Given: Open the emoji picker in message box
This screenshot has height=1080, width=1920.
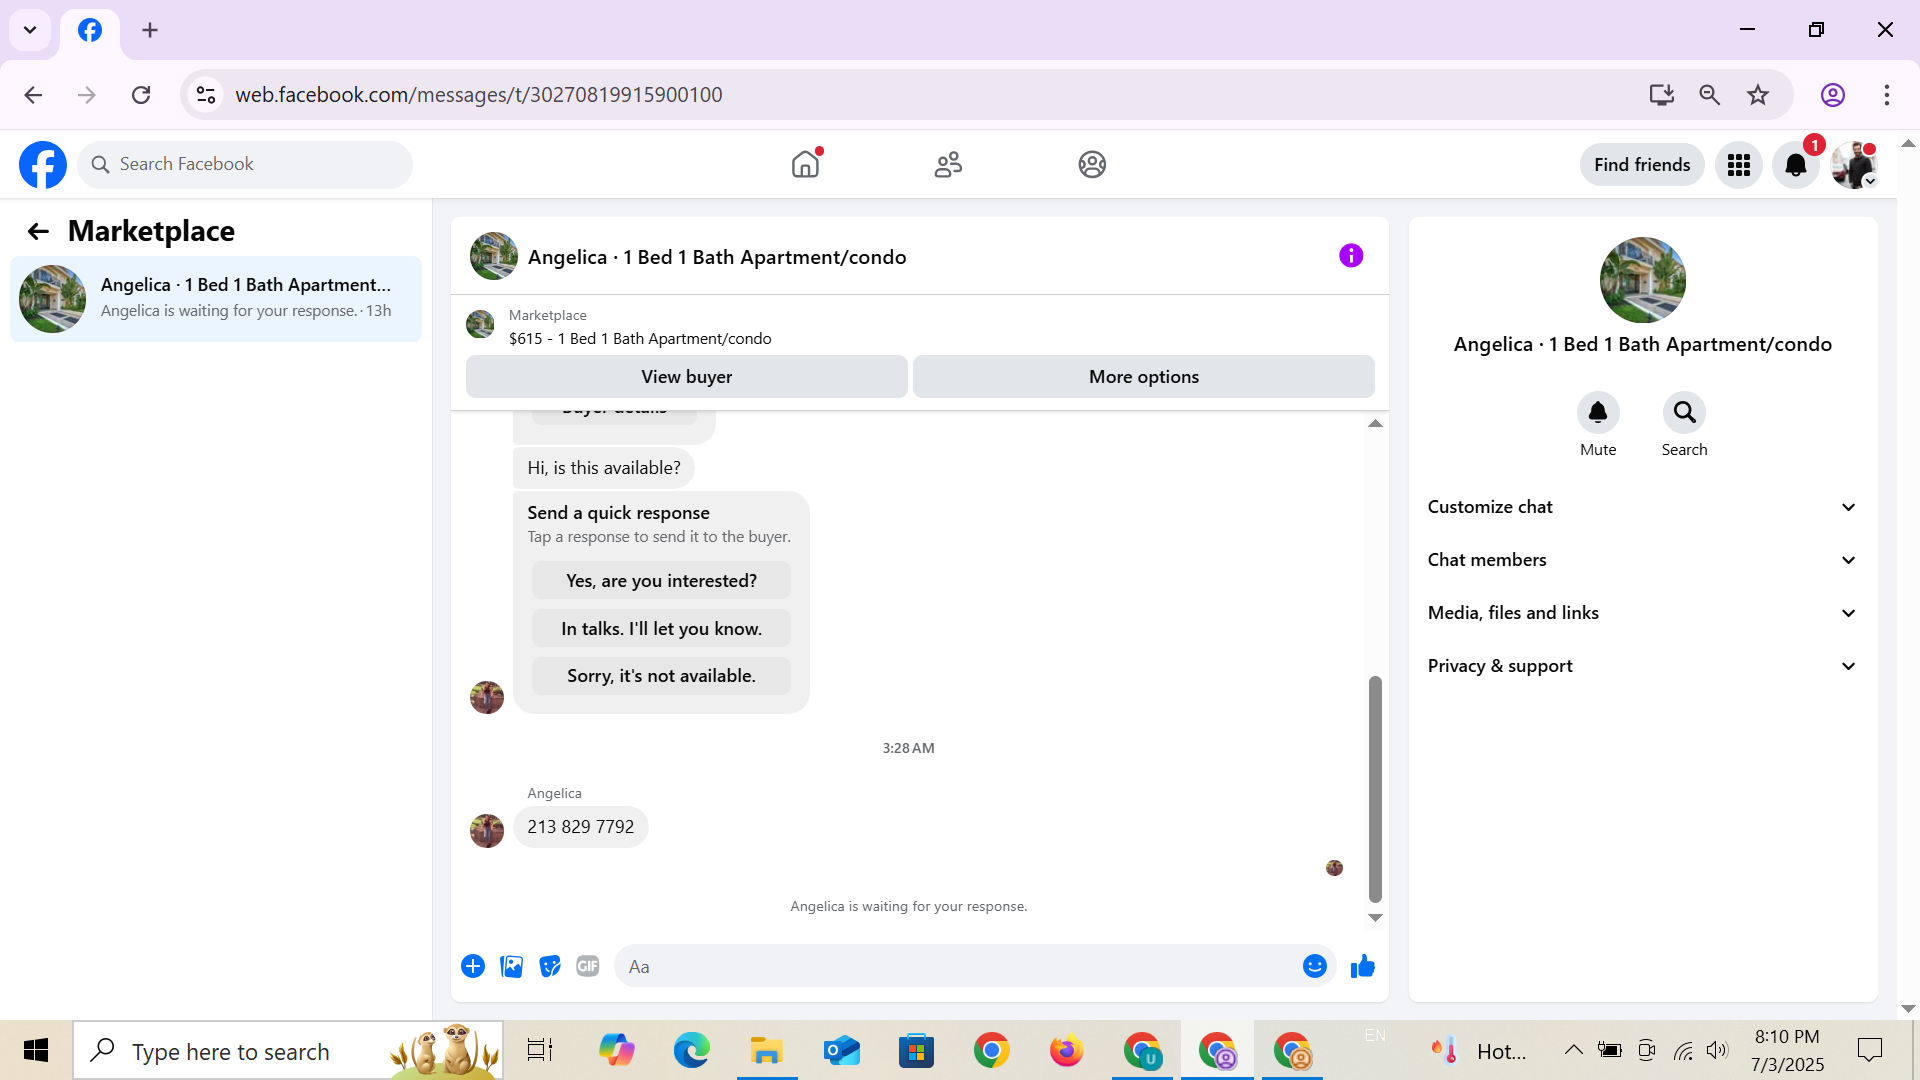Looking at the screenshot, I should (1314, 966).
